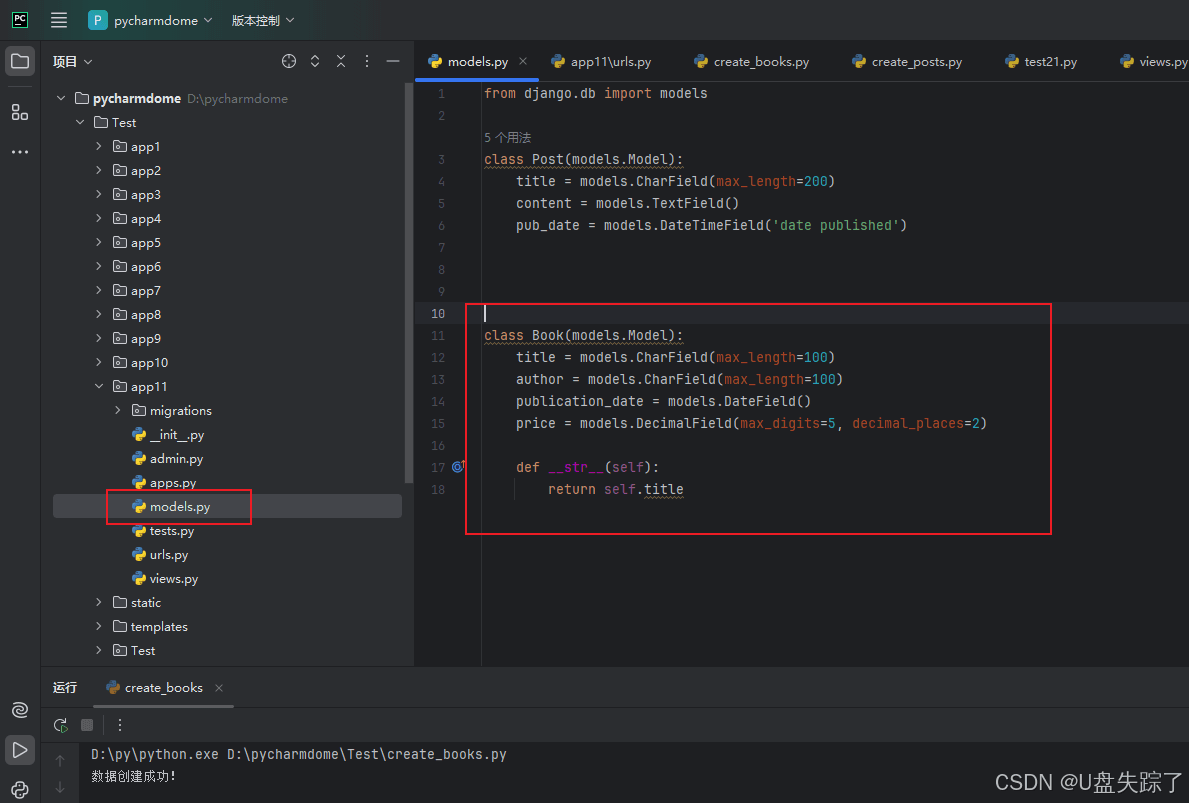Collapse all items in project tree
The image size is (1189, 803).
341,61
